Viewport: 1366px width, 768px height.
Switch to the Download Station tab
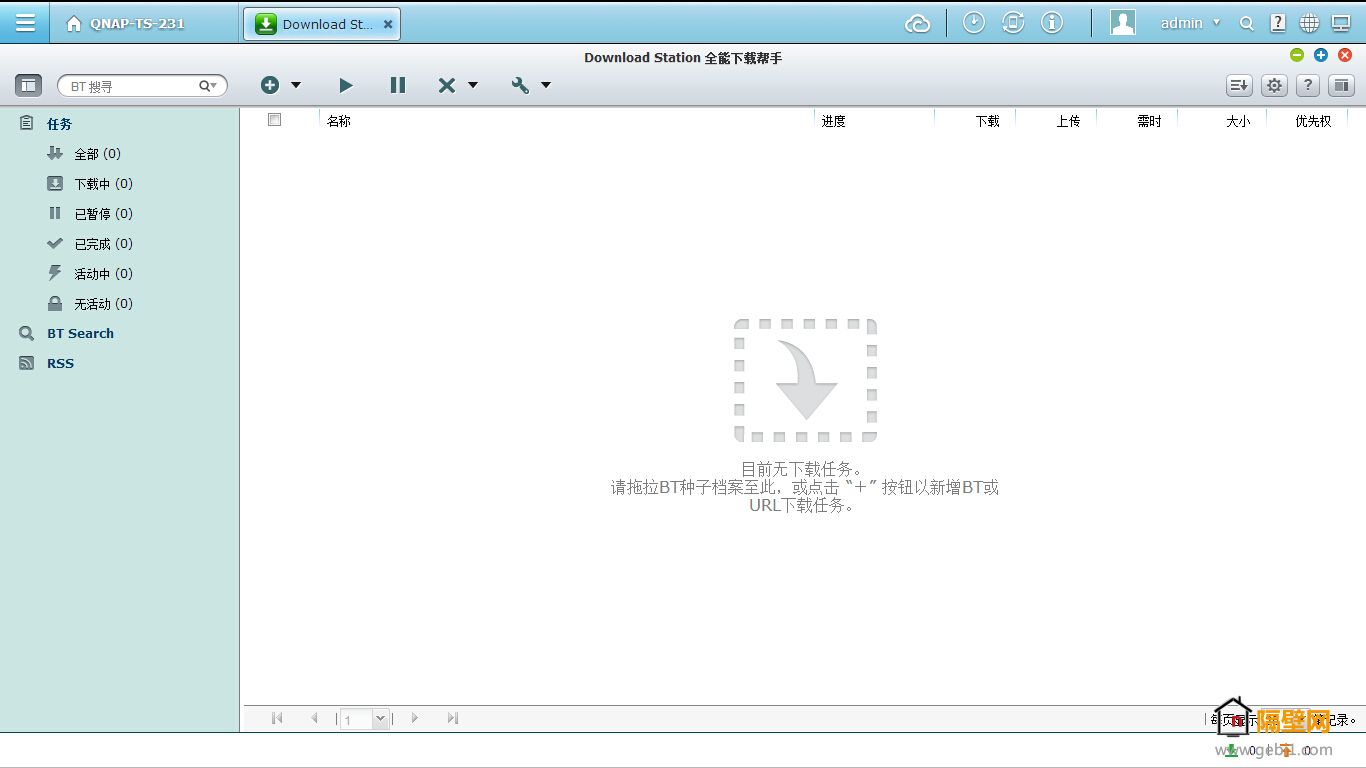click(x=321, y=24)
